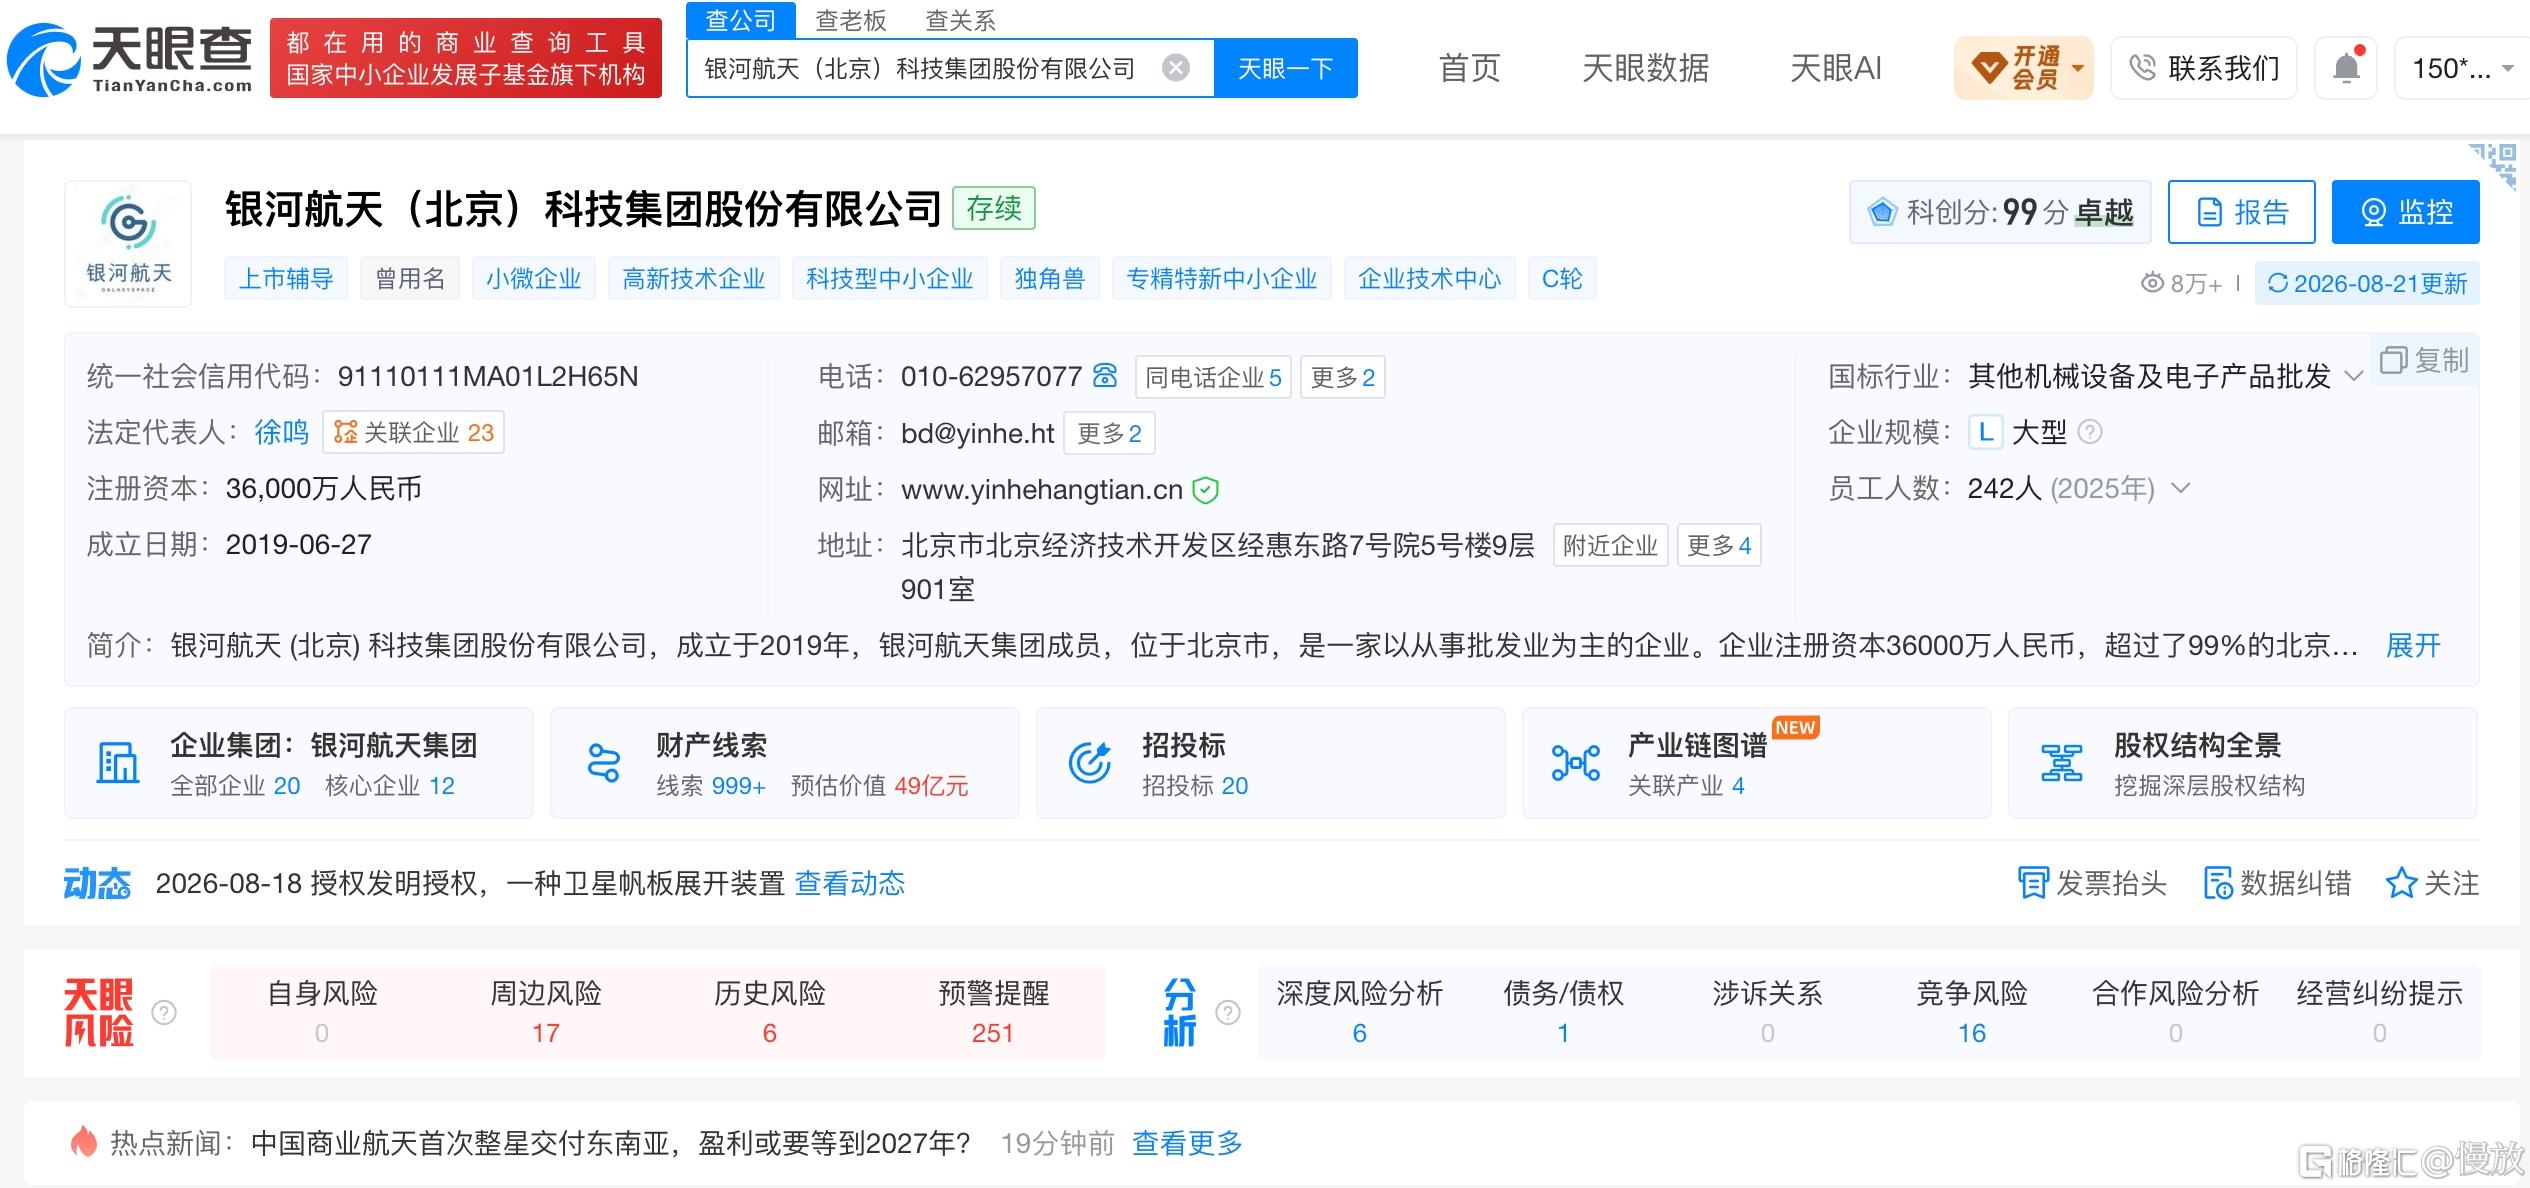Open the 财产线索 card
The height and width of the screenshot is (1188, 2530).
click(785, 763)
